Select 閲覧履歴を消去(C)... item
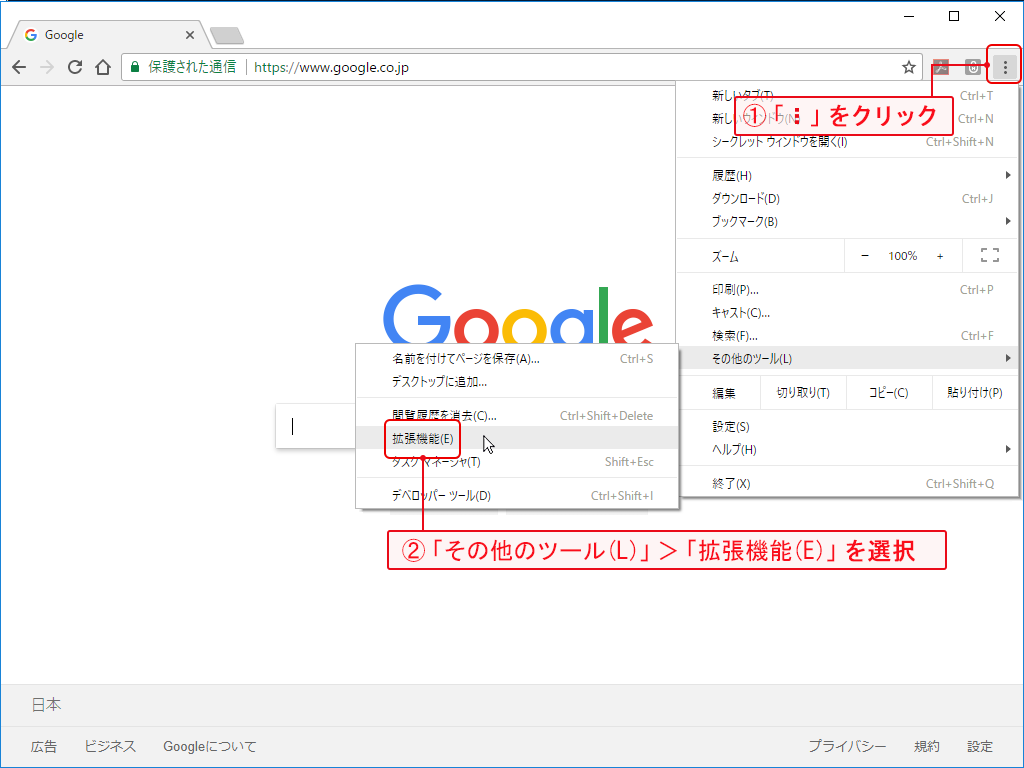This screenshot has height=768, width=1024. pyautogui.click(x=517, y=415)
